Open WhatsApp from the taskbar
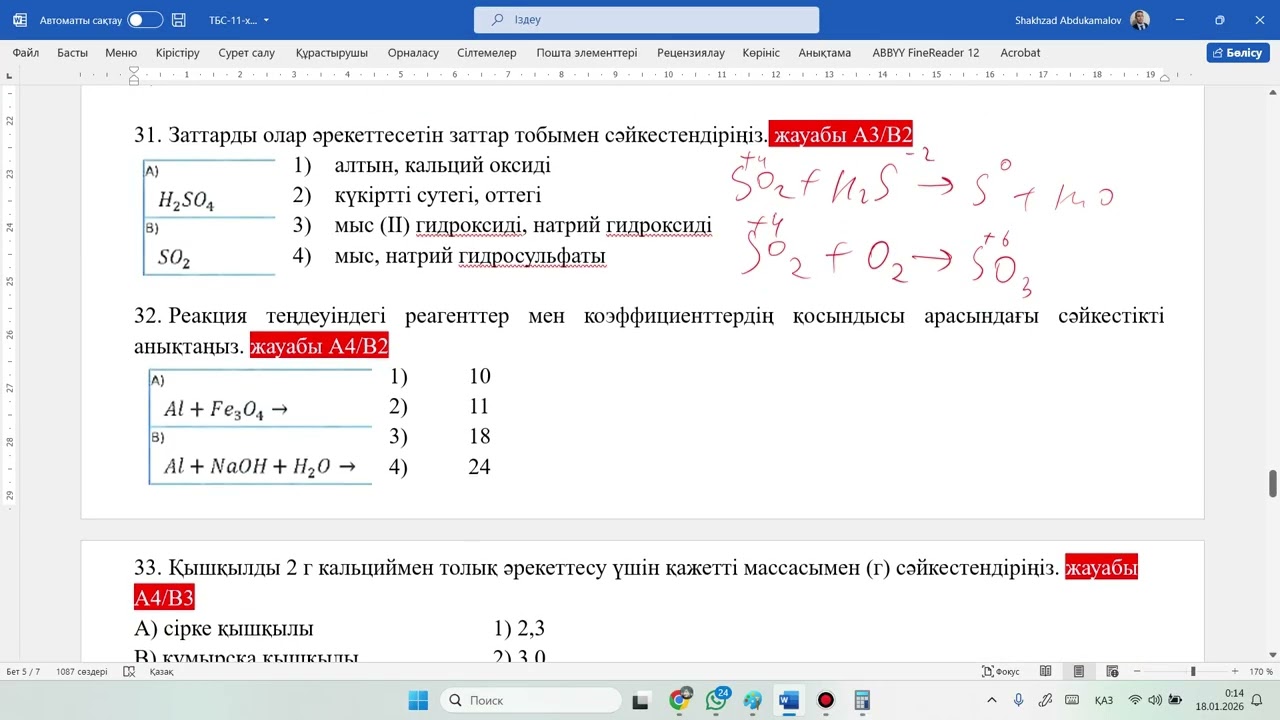1280x720 pixels. 716,700
